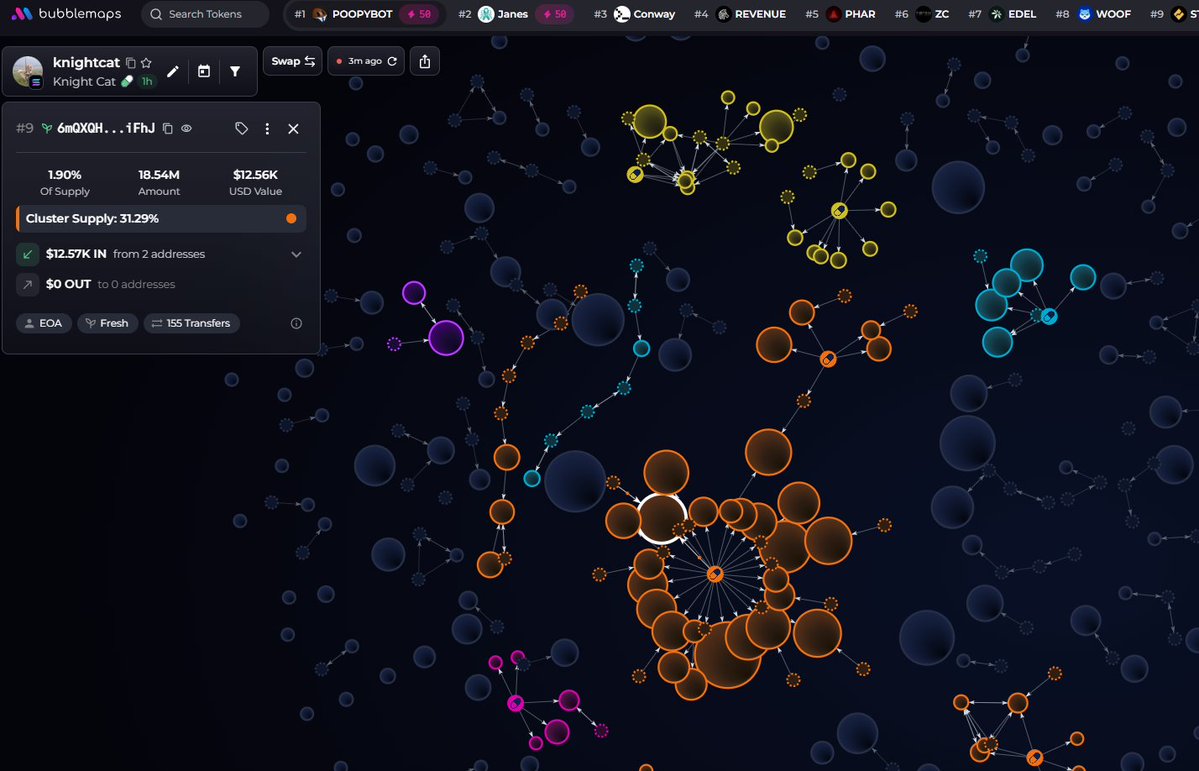The height and width of the screenshot is (771, 1199).
Task: Select the Cluster Supply: 31.29% row
Action: 161,219
